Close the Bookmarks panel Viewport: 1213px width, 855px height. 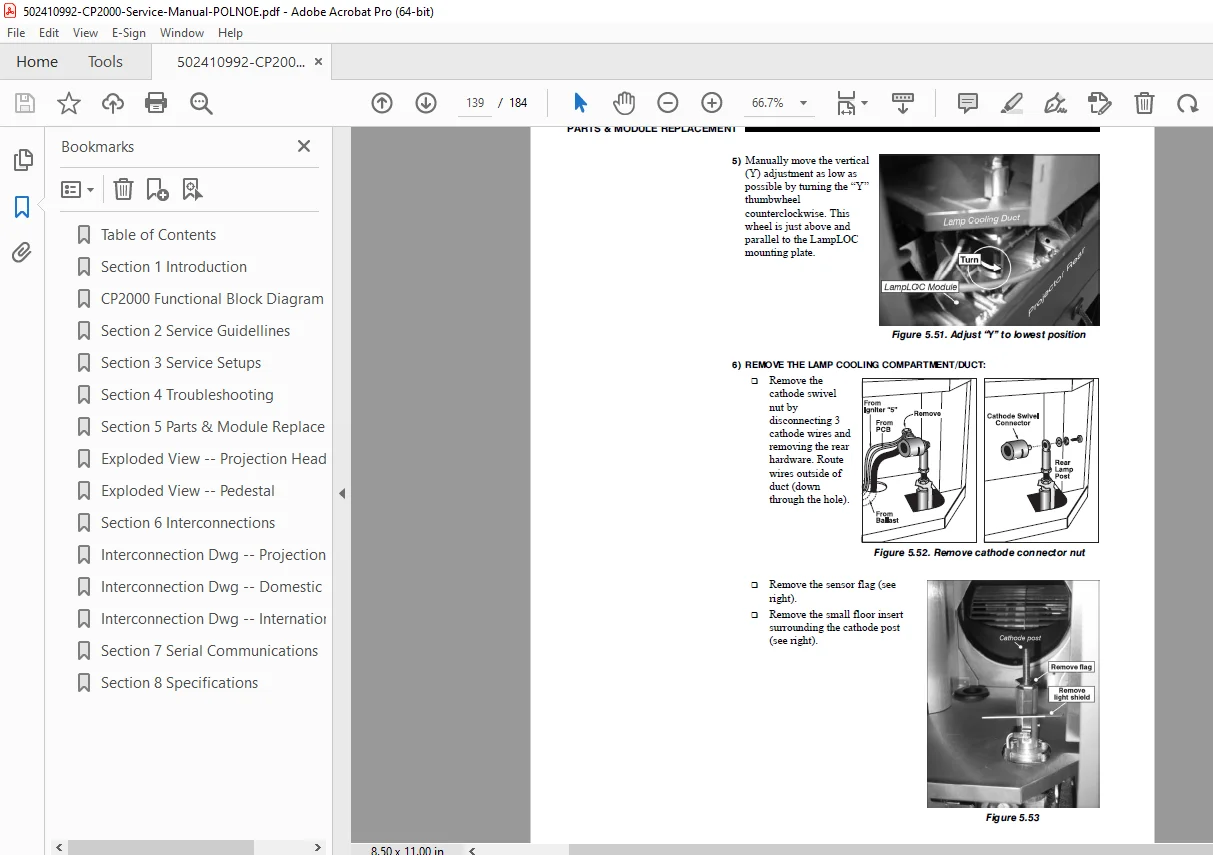click(304, 146)
